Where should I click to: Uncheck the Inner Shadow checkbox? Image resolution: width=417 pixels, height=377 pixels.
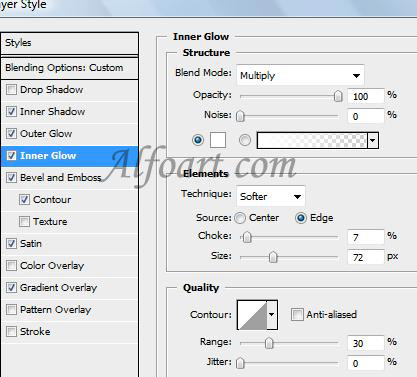pyautogui.click(x=11, y=111)
